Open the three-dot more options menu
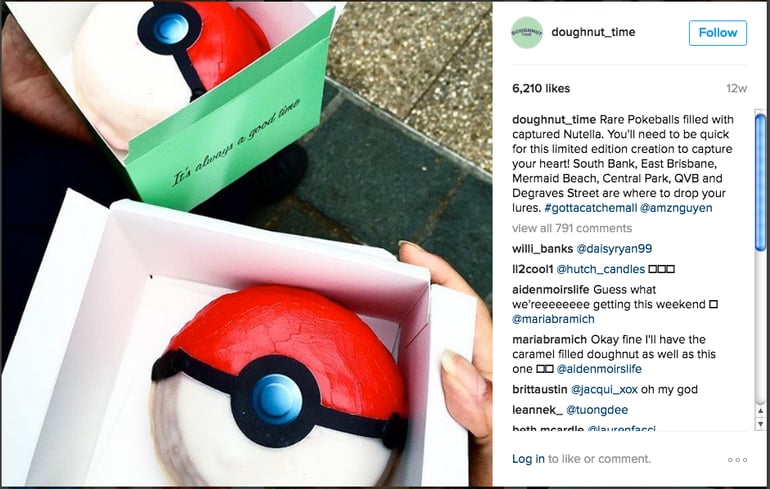Image resolution: width=770 pixels, height=489 pixels. click(x=738, y=460)
